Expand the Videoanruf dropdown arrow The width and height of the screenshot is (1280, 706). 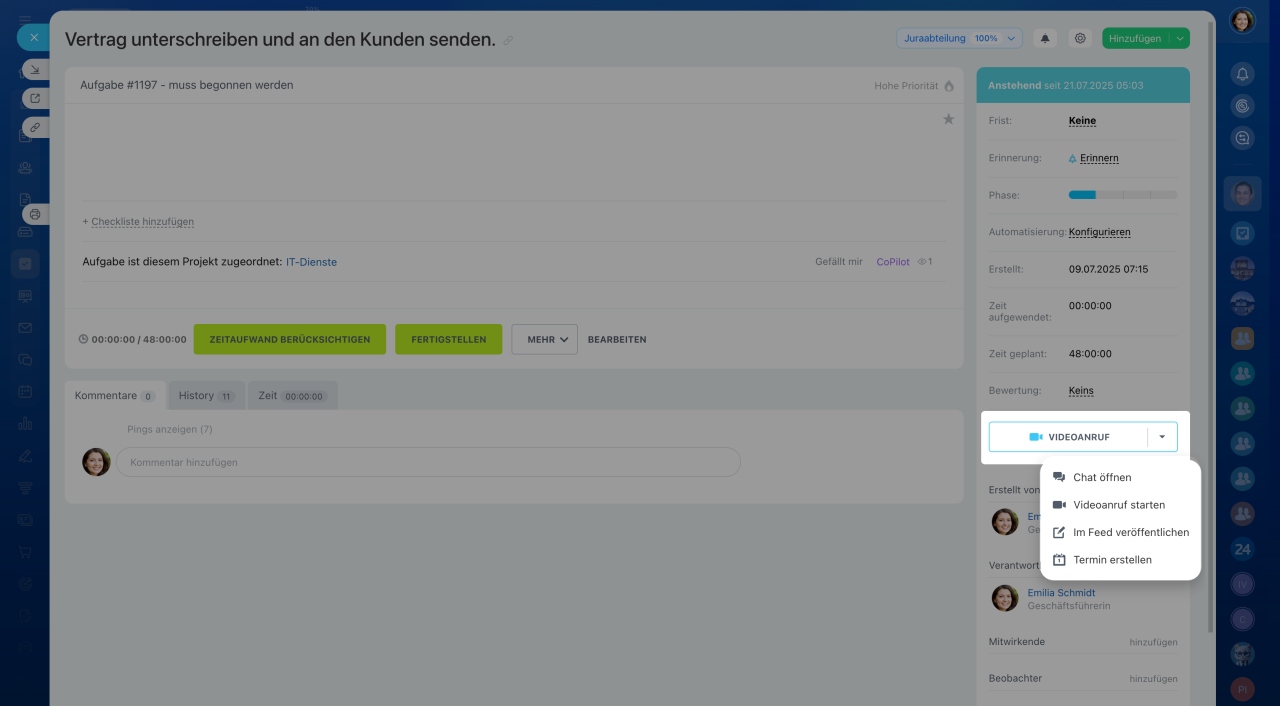(1162, 437)
